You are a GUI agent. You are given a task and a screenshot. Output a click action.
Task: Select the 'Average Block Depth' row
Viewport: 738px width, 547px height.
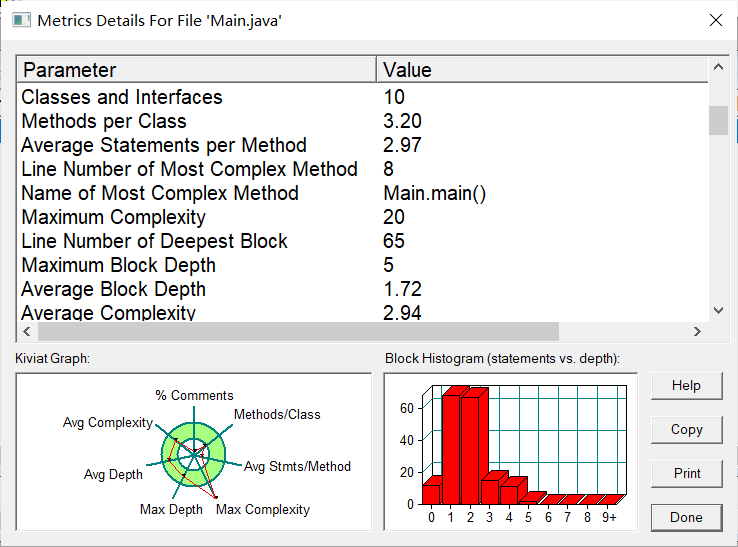point(363,289)
